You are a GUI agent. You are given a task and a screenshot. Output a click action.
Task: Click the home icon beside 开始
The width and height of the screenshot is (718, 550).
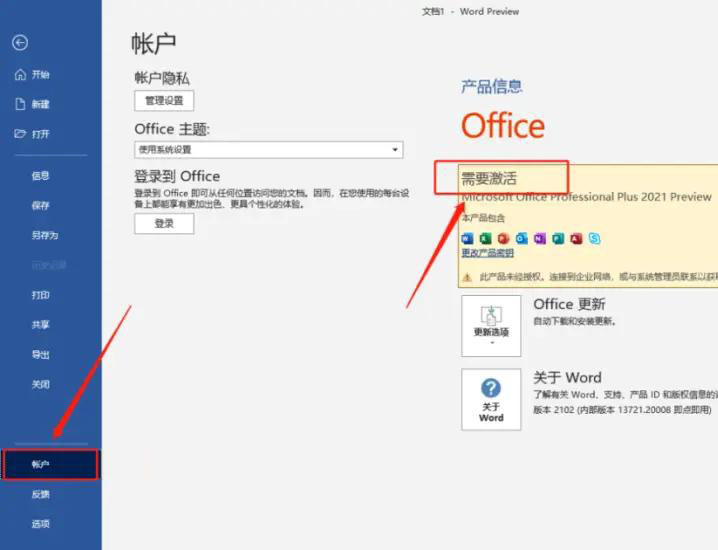(x=20, y=74)
